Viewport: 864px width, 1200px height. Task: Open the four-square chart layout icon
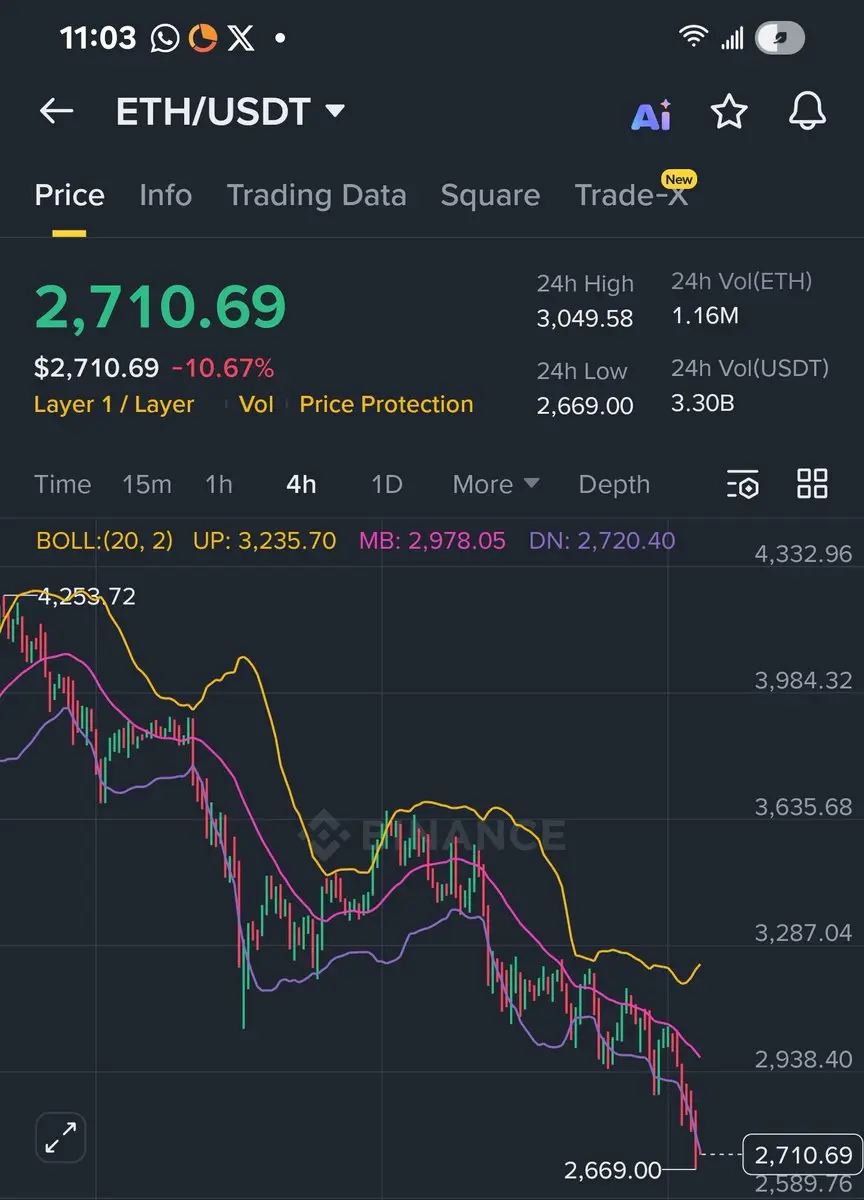point(812,483)
